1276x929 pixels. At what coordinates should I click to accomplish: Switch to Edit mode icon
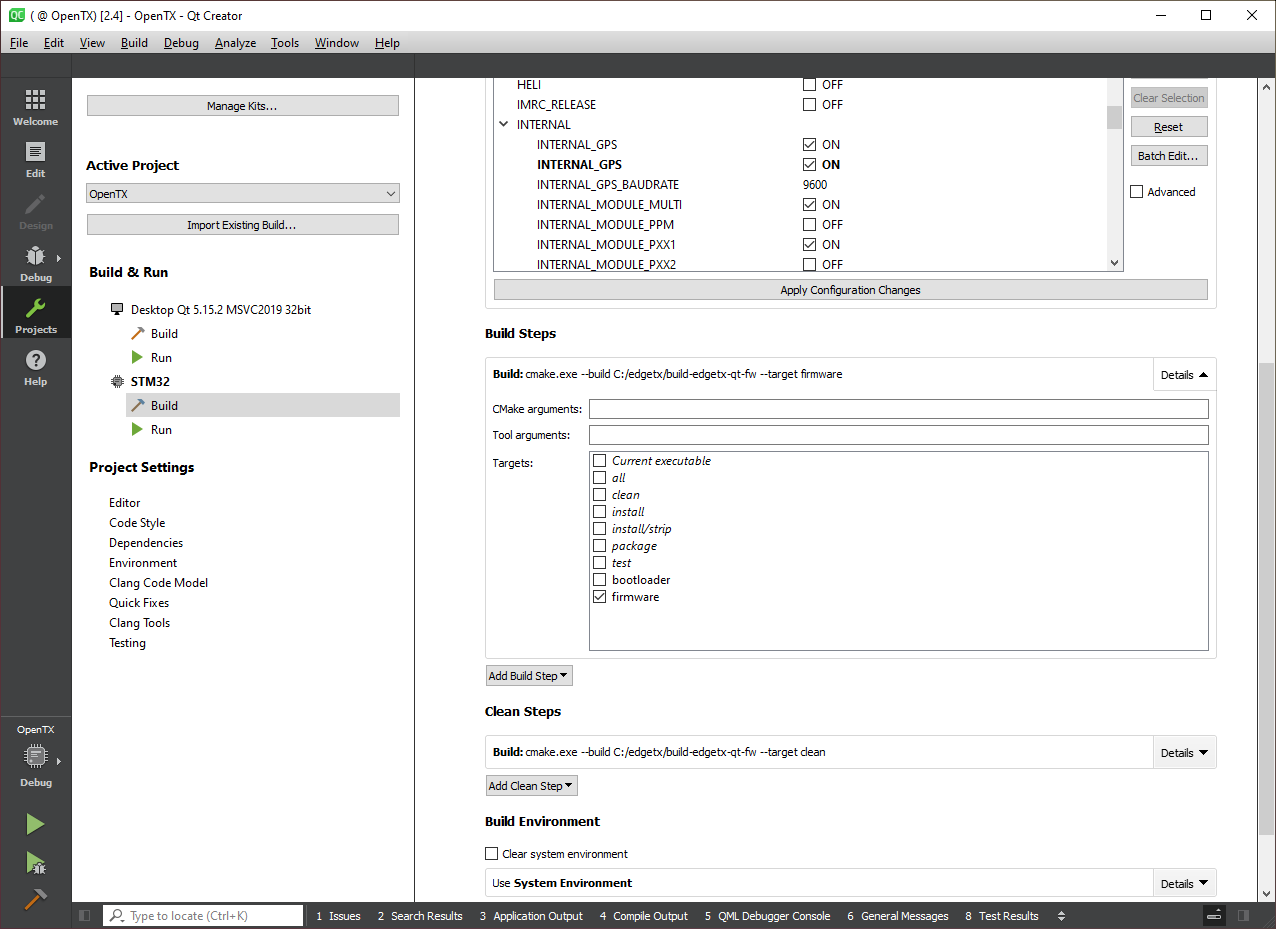point(35,160)
